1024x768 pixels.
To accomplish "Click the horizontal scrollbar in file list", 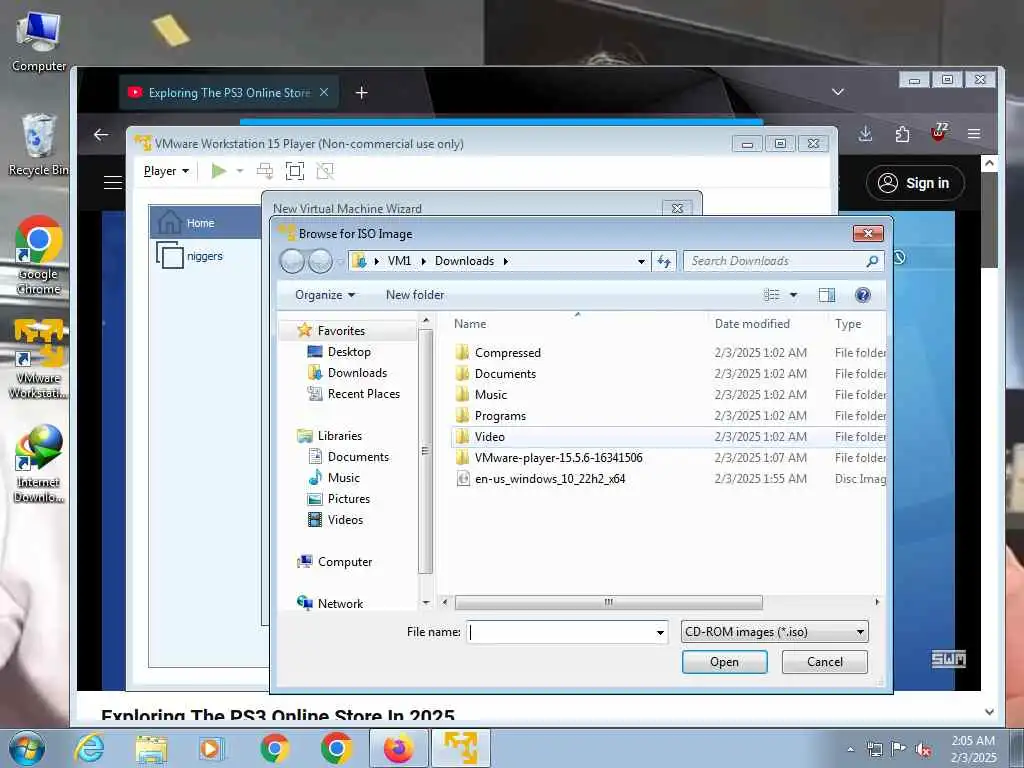I will click(609, 602).
